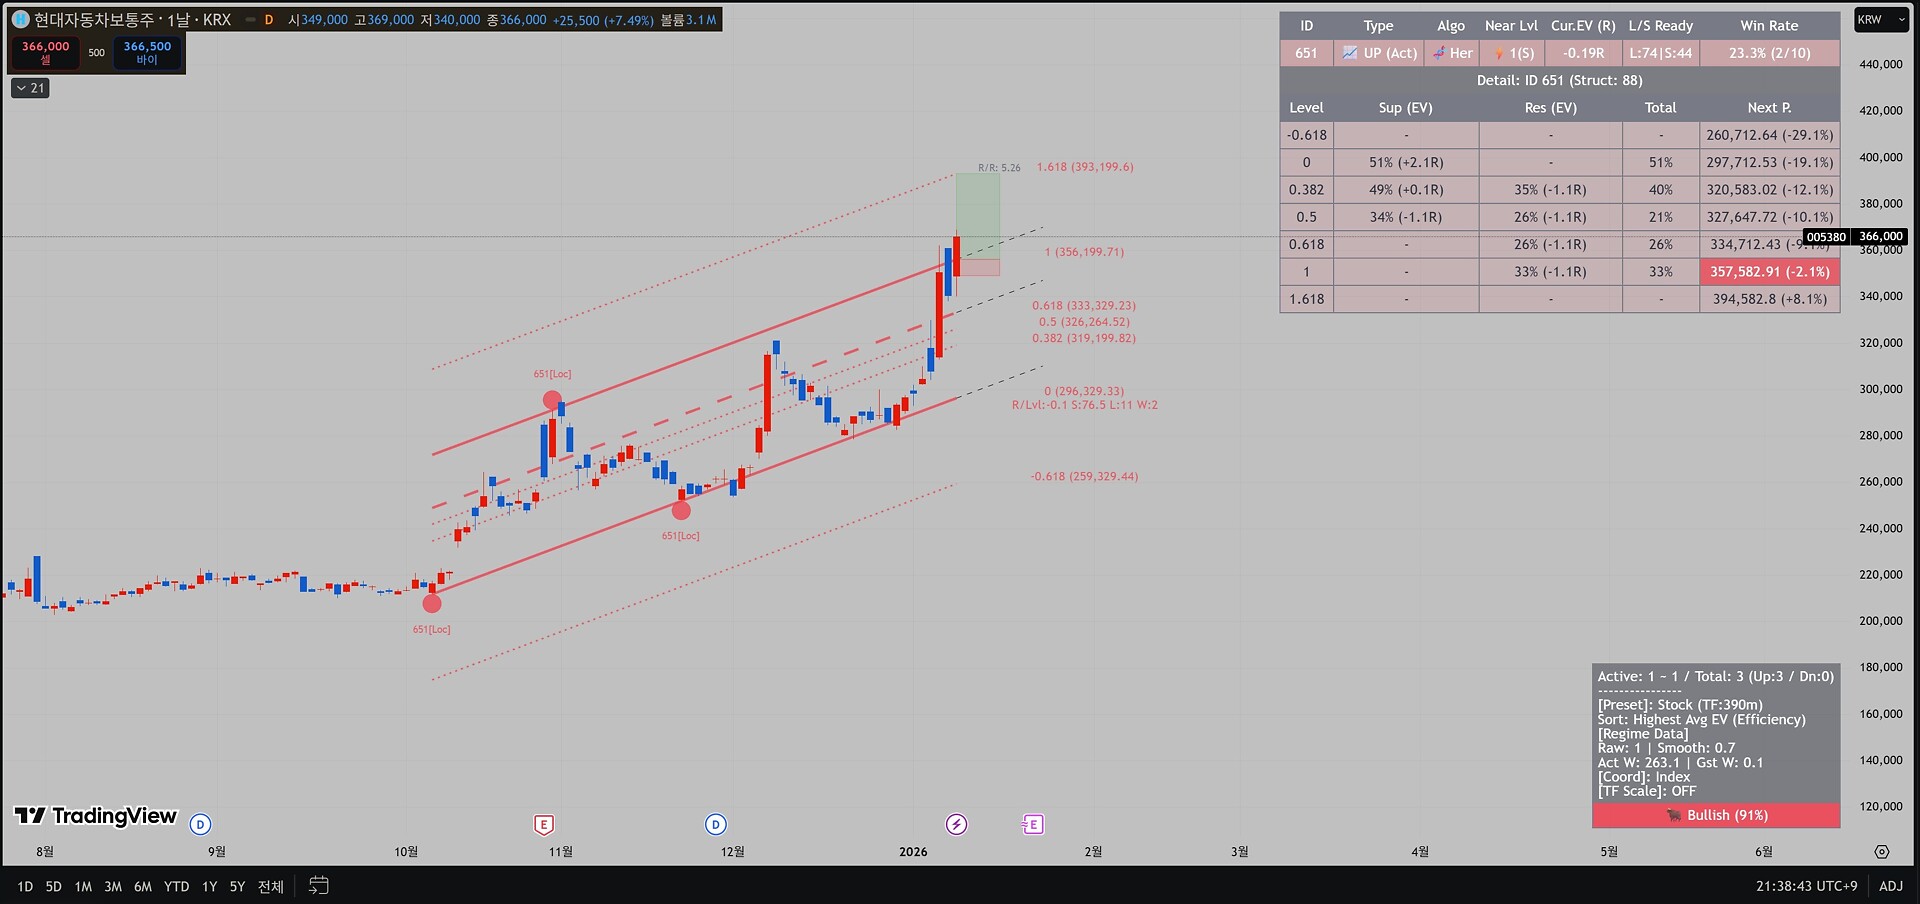1920x904 pixels.
Task: Click the 23.3% (2/10) win rate cell
Action: [1770, 53]
